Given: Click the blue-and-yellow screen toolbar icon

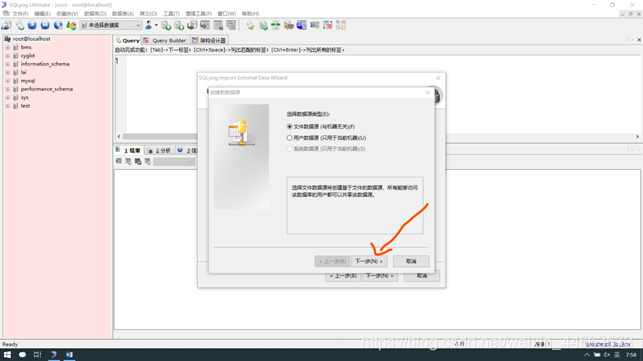Looking at the screenshot, I should click(x=315, y=25).
